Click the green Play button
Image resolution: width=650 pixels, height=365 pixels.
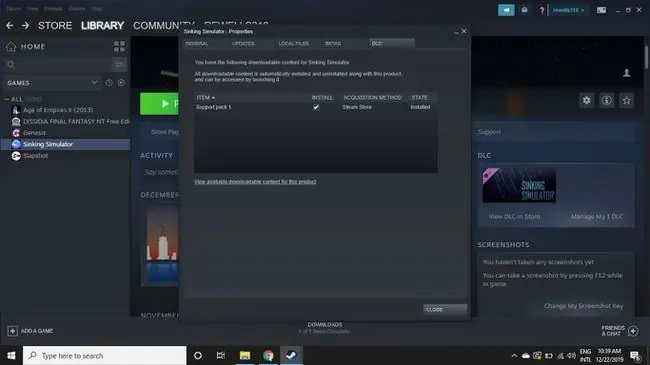click(160, 104)
